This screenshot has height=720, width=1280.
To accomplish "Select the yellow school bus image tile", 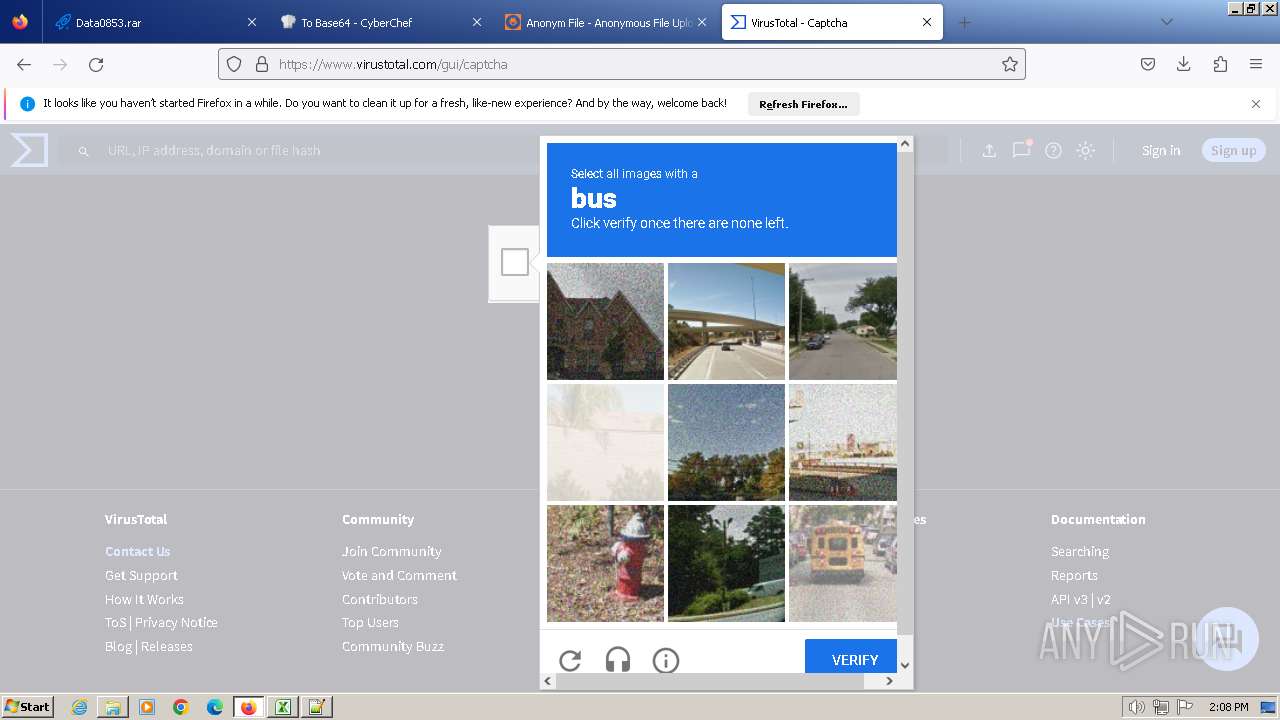I will [x=842, y=563].
